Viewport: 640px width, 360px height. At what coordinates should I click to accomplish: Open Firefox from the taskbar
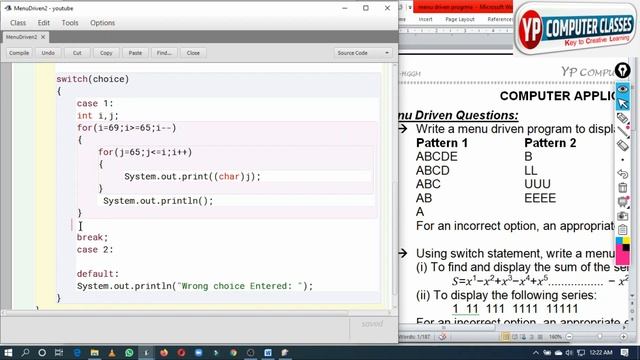tap(164, 352)
